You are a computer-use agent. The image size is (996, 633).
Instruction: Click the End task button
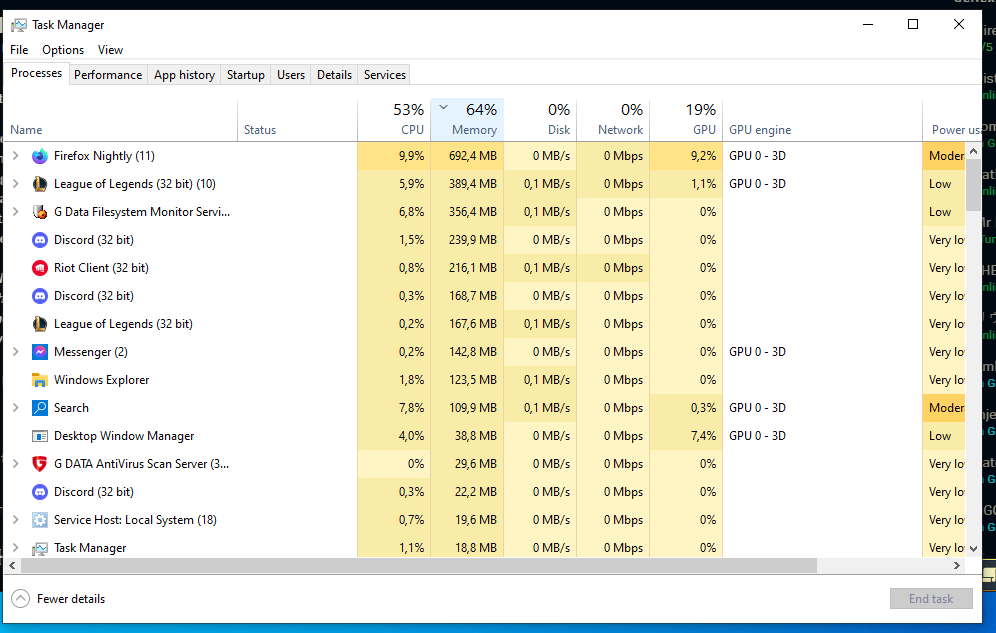[931, 599]
